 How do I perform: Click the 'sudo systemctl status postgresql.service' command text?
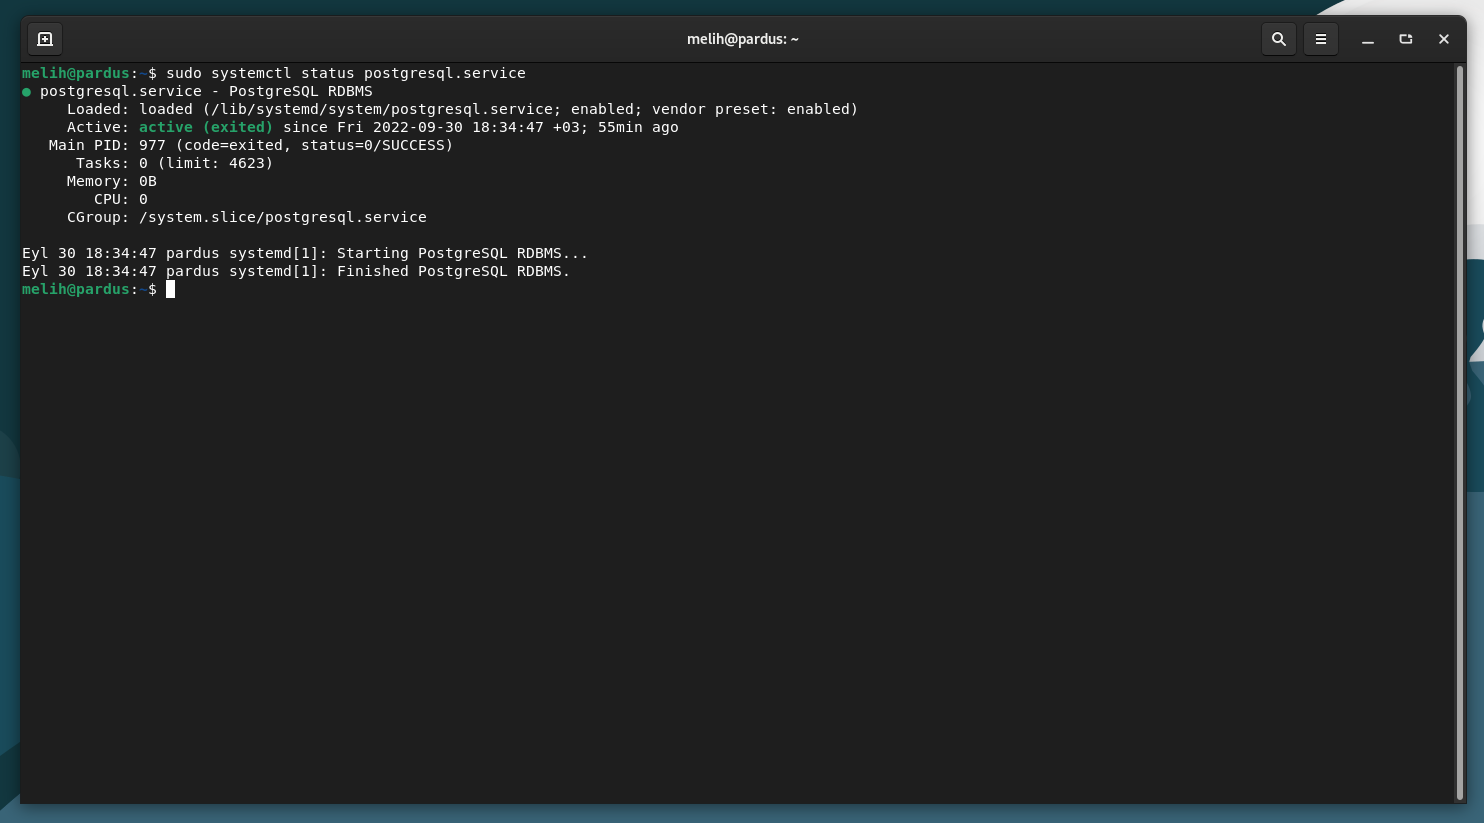pyautogui.click(x=346, y=73)
